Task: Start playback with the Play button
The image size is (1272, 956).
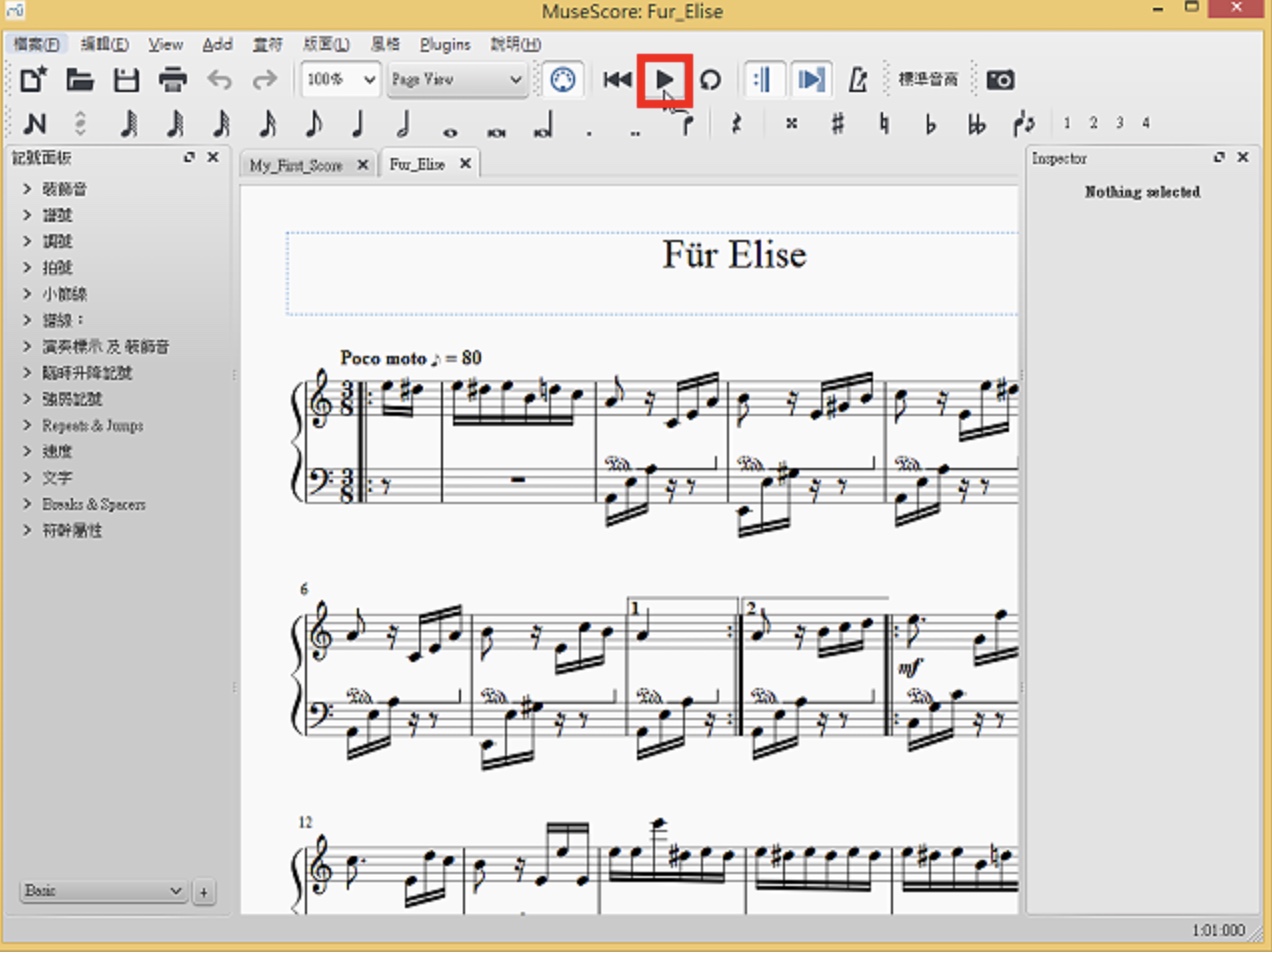Action: 664,79
